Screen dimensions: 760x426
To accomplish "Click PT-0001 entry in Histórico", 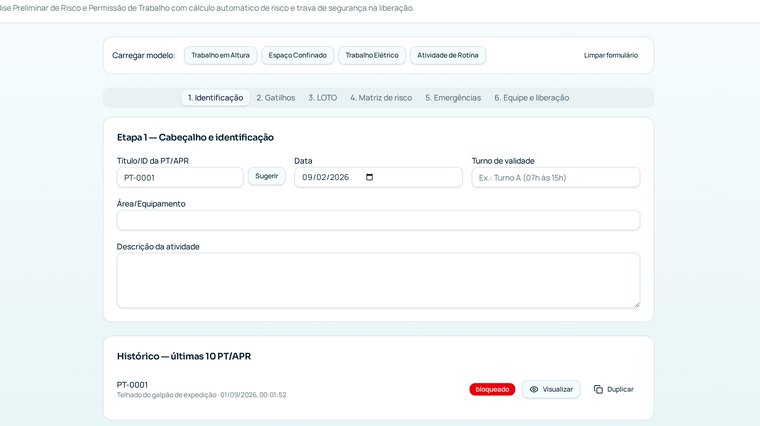I will pos(132,385).
